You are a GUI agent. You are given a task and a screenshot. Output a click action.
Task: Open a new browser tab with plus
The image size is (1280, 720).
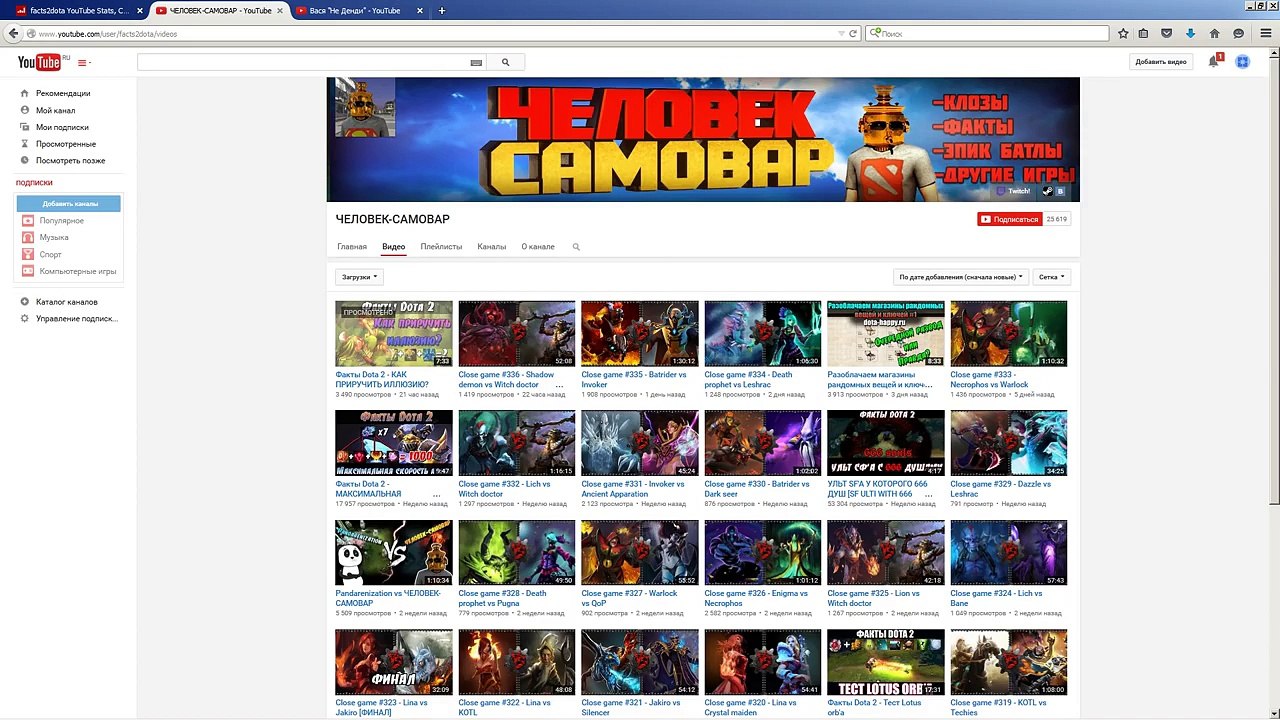[441, 11]
